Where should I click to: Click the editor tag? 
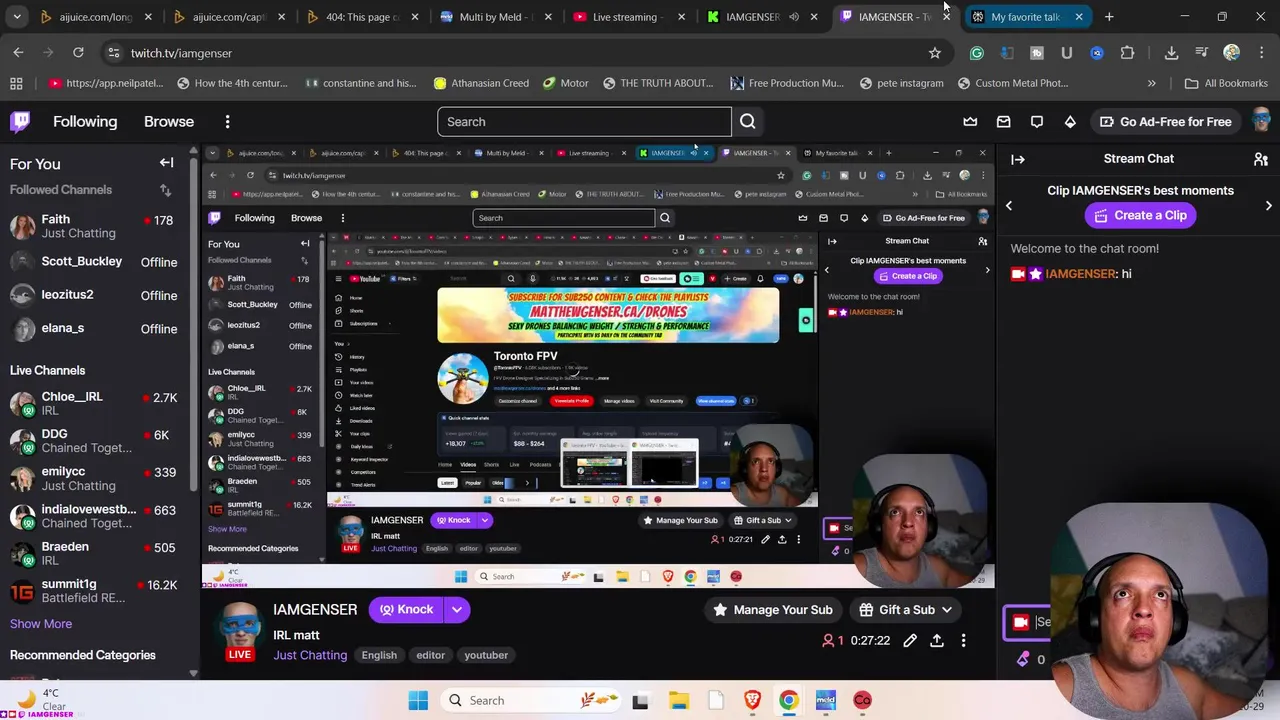point(430,655)
